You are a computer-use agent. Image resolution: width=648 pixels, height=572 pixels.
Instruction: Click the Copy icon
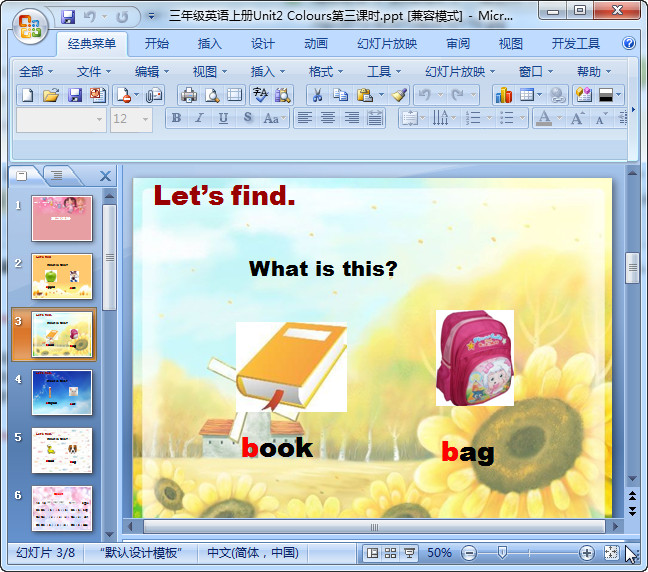(x=341, y=95)
